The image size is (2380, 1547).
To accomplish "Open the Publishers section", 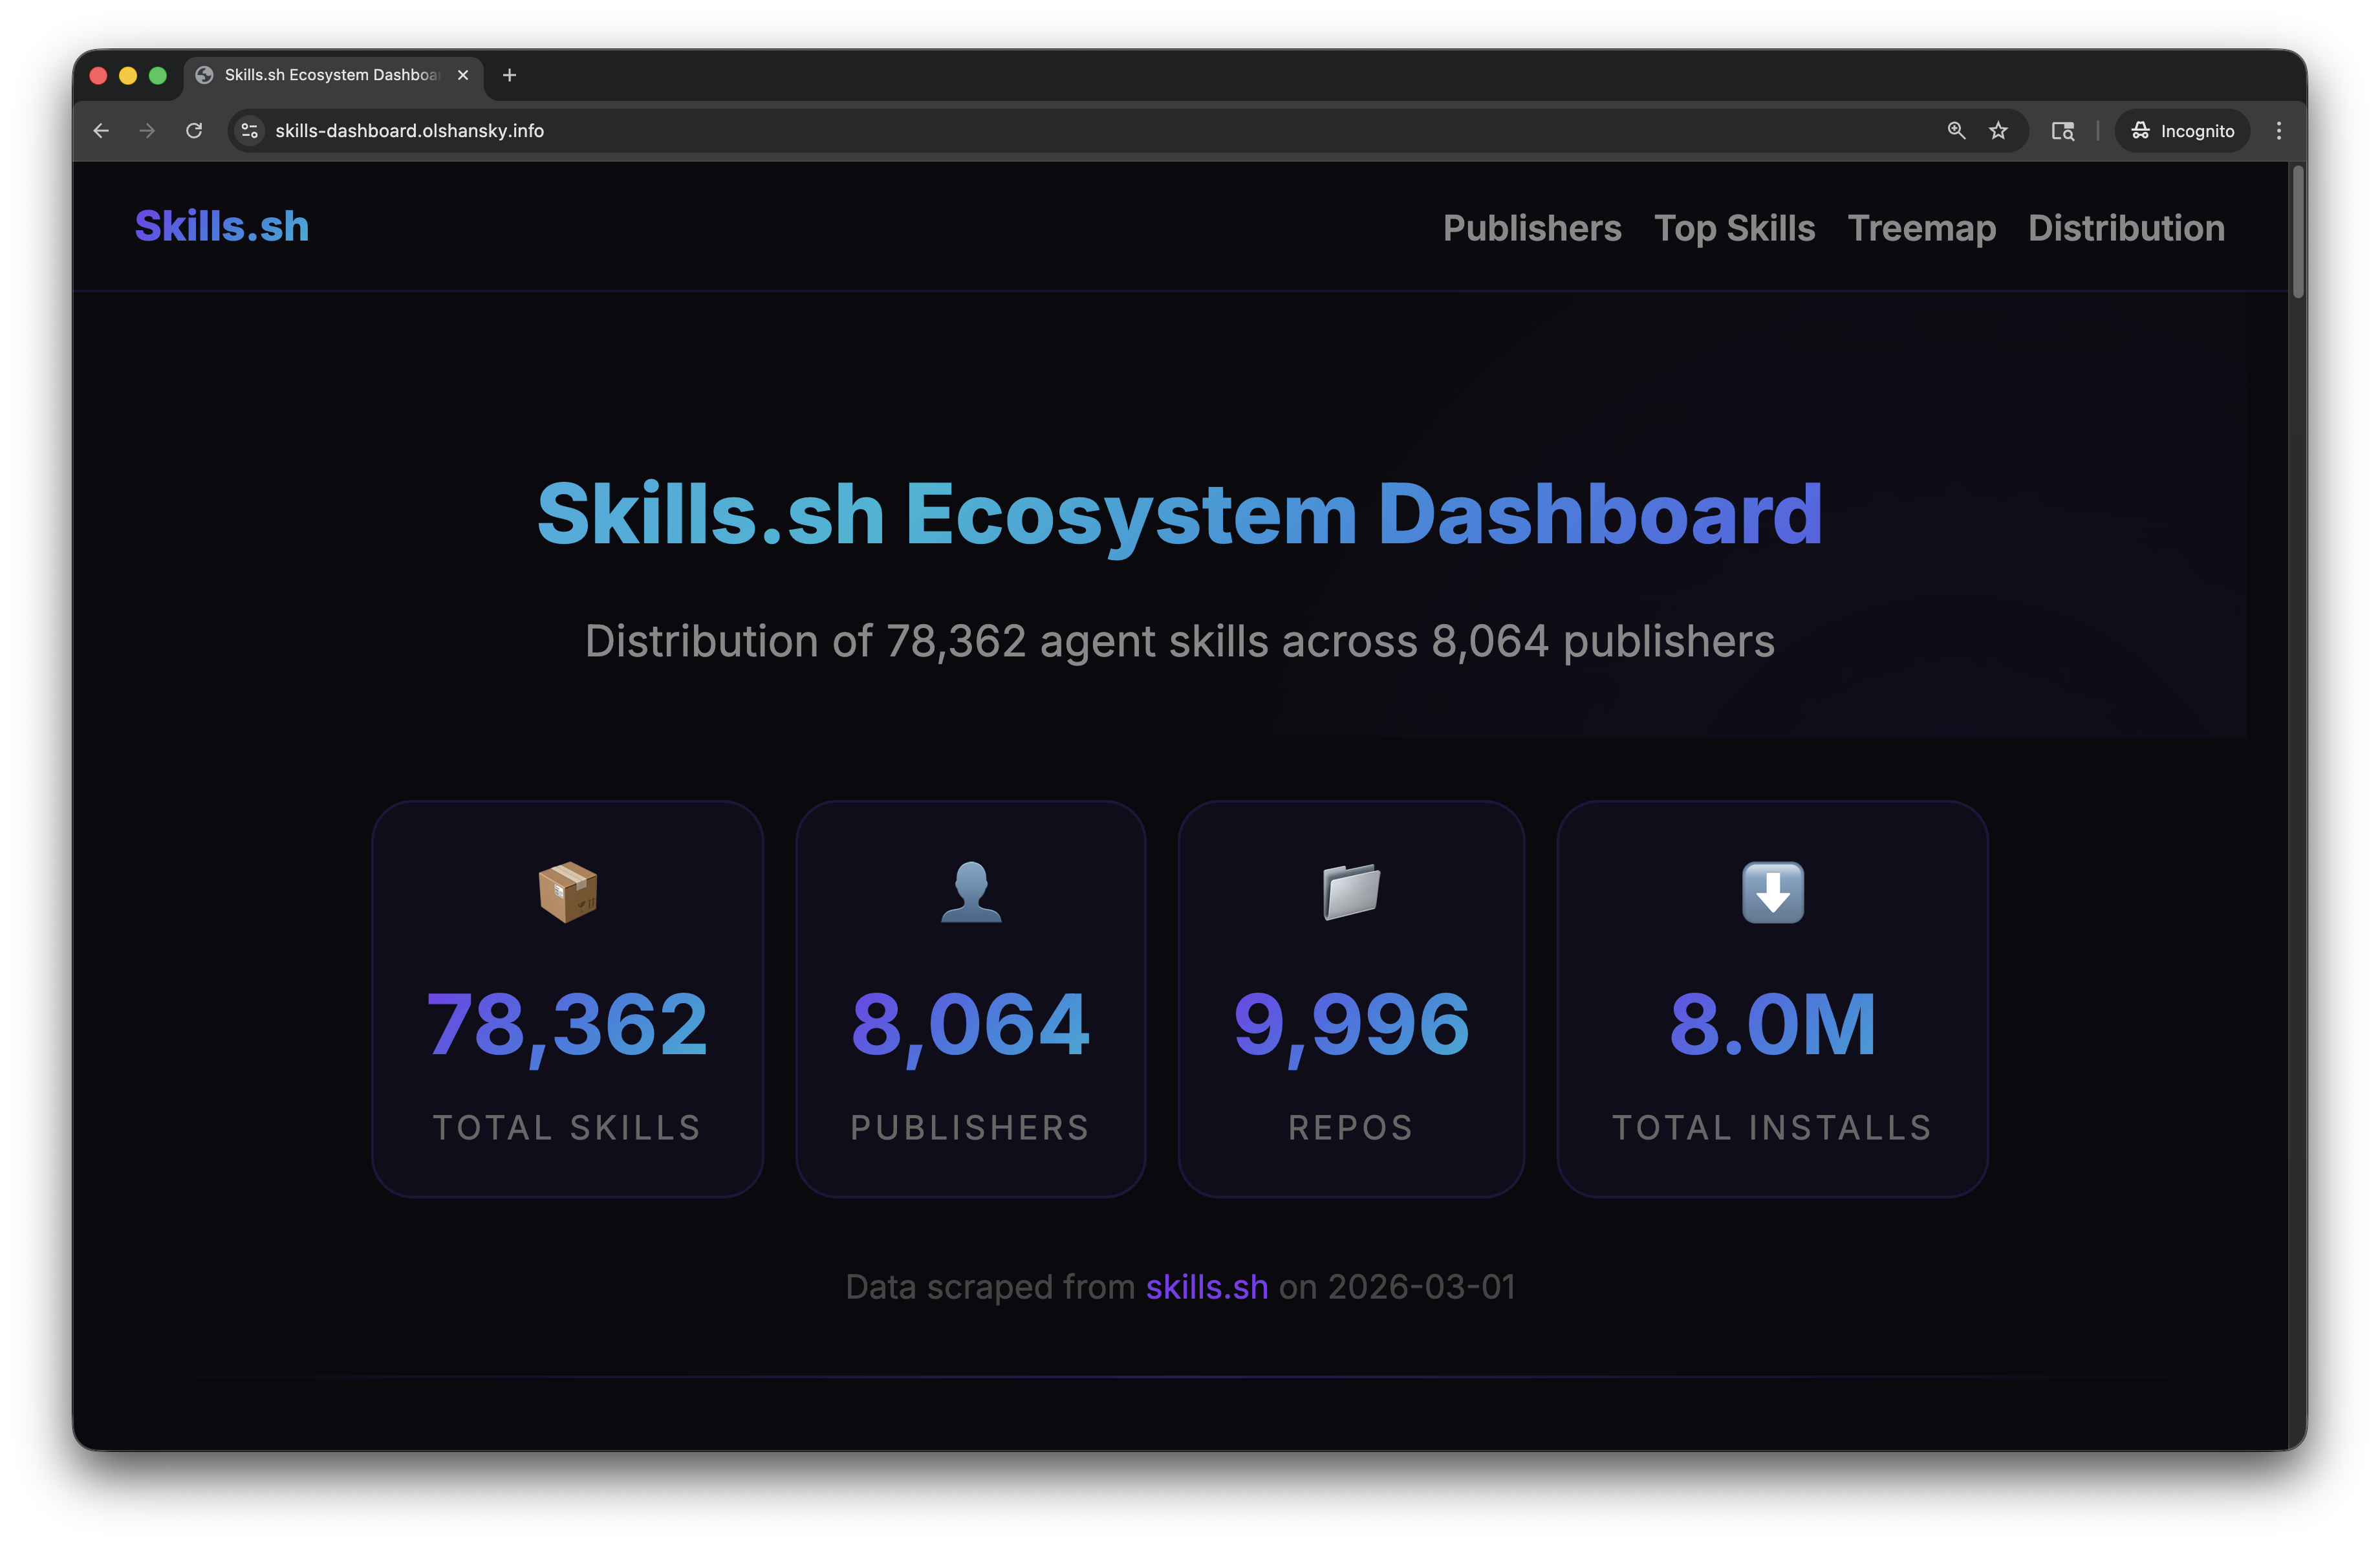I will 1532,228.
